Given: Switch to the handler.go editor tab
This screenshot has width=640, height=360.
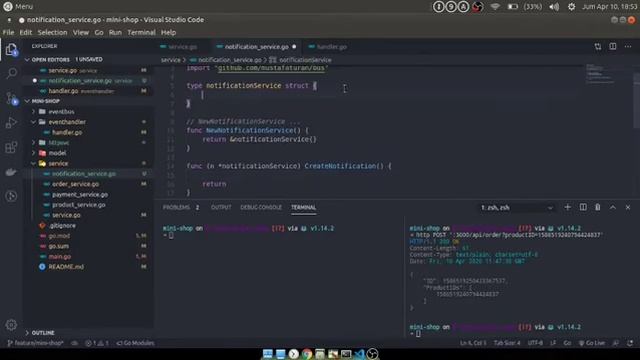Looking at the screenshot, I should point(331,47).
